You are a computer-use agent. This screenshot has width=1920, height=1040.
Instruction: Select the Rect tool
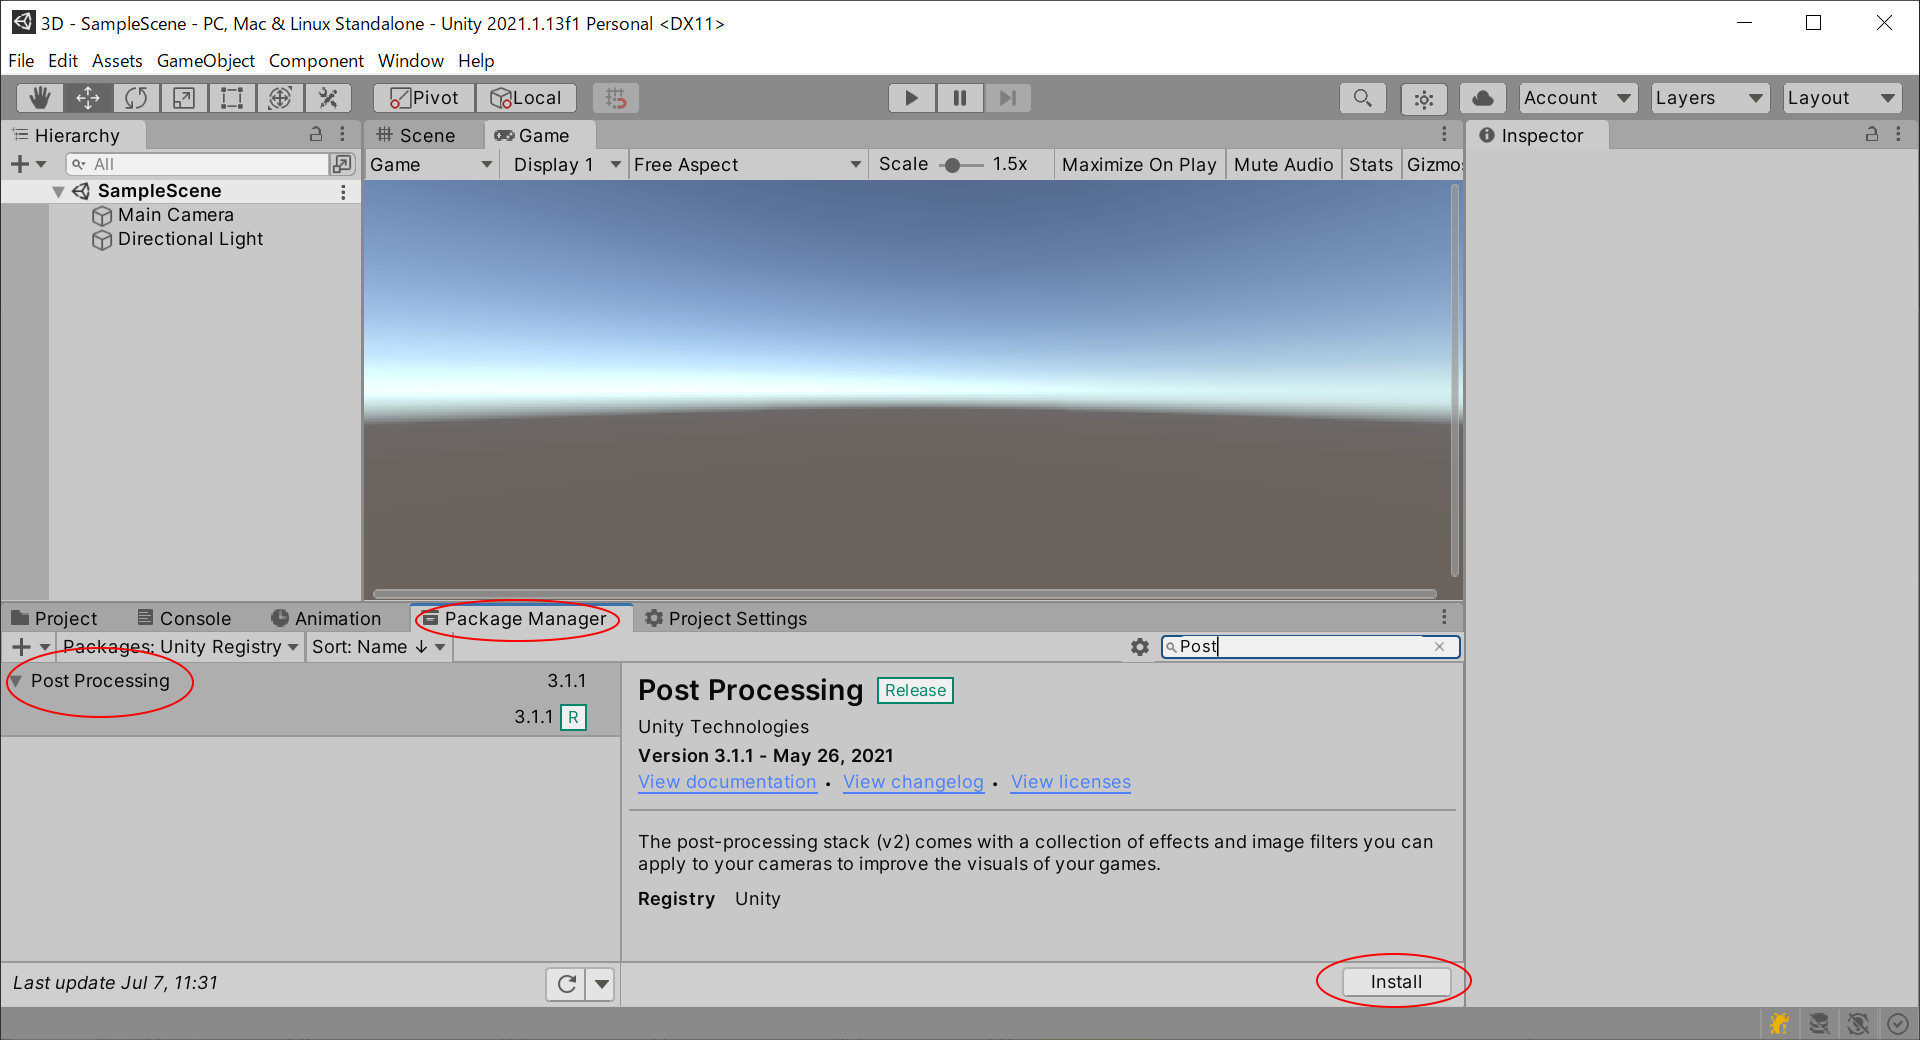pos(232,98)
